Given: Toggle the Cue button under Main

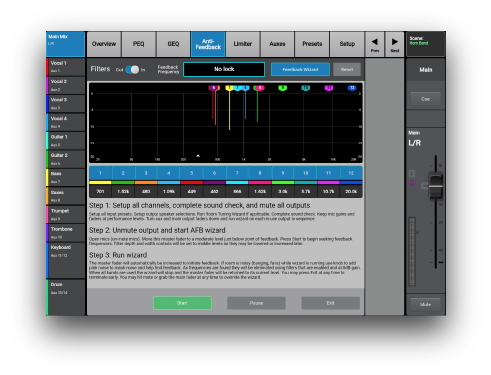Looking at the screenshot, I should 425,99.
